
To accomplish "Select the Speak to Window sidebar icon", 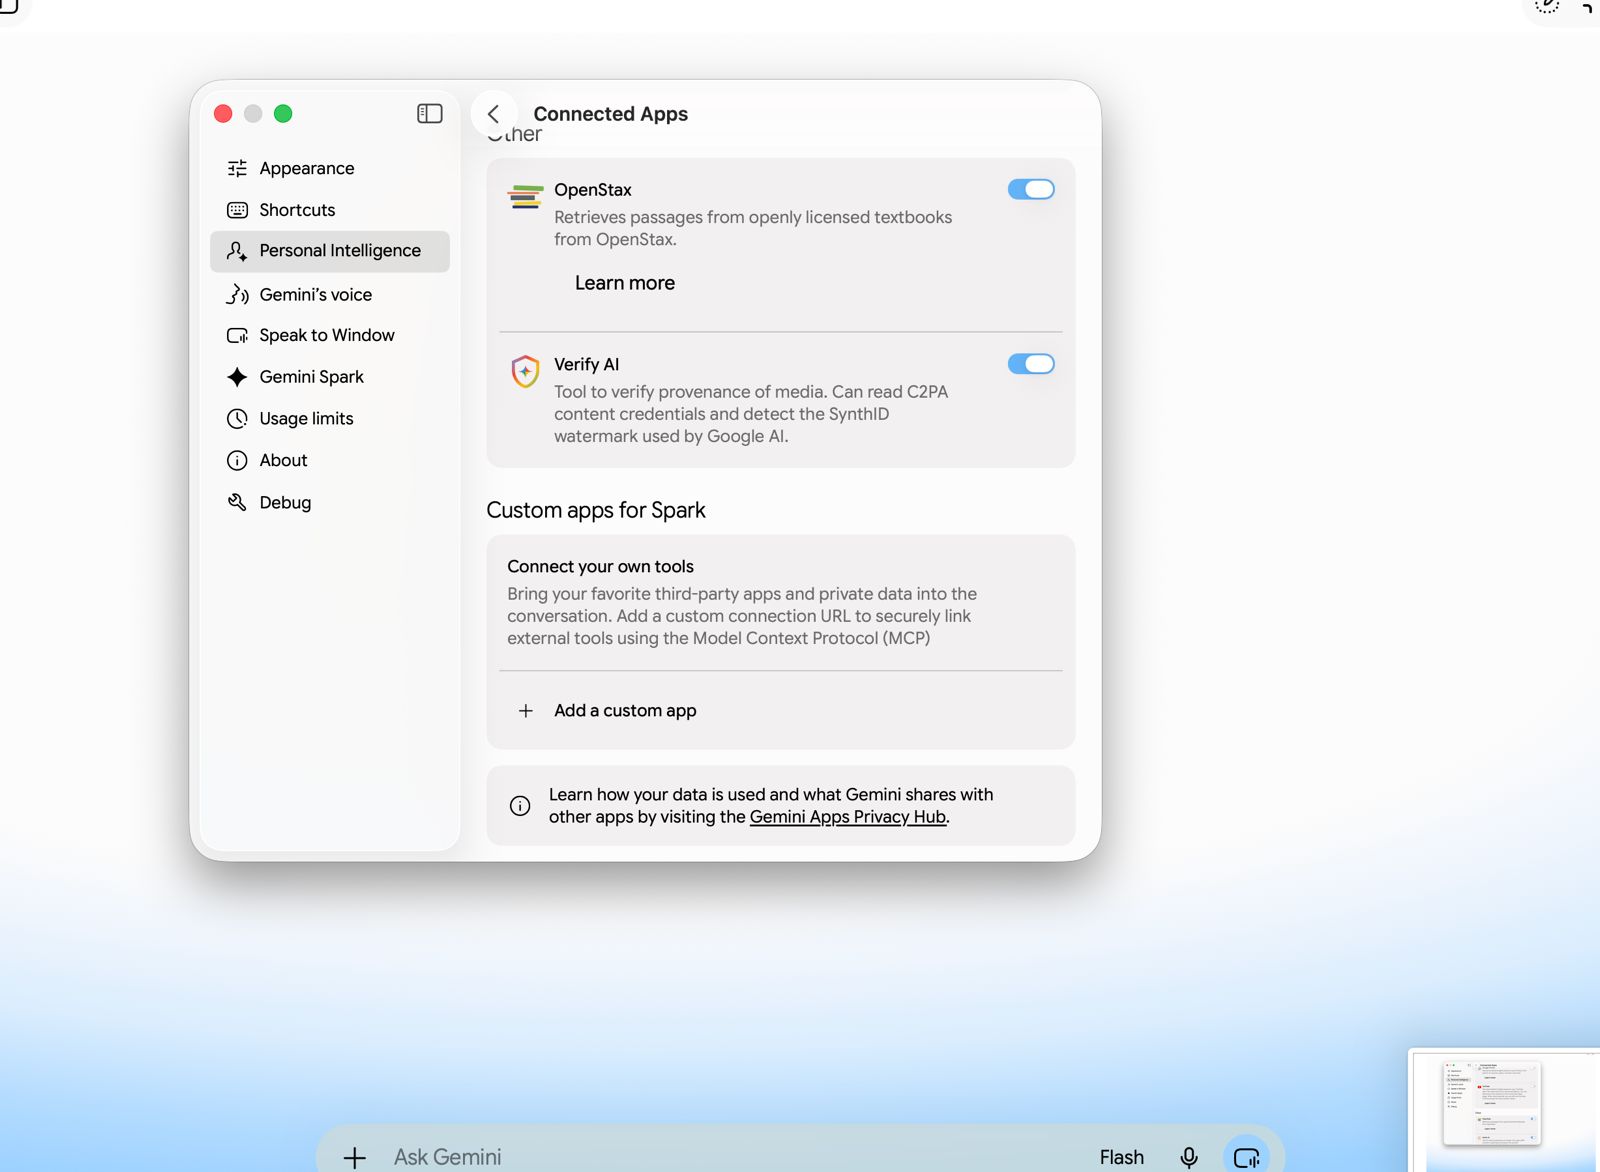I will [237, 336].
